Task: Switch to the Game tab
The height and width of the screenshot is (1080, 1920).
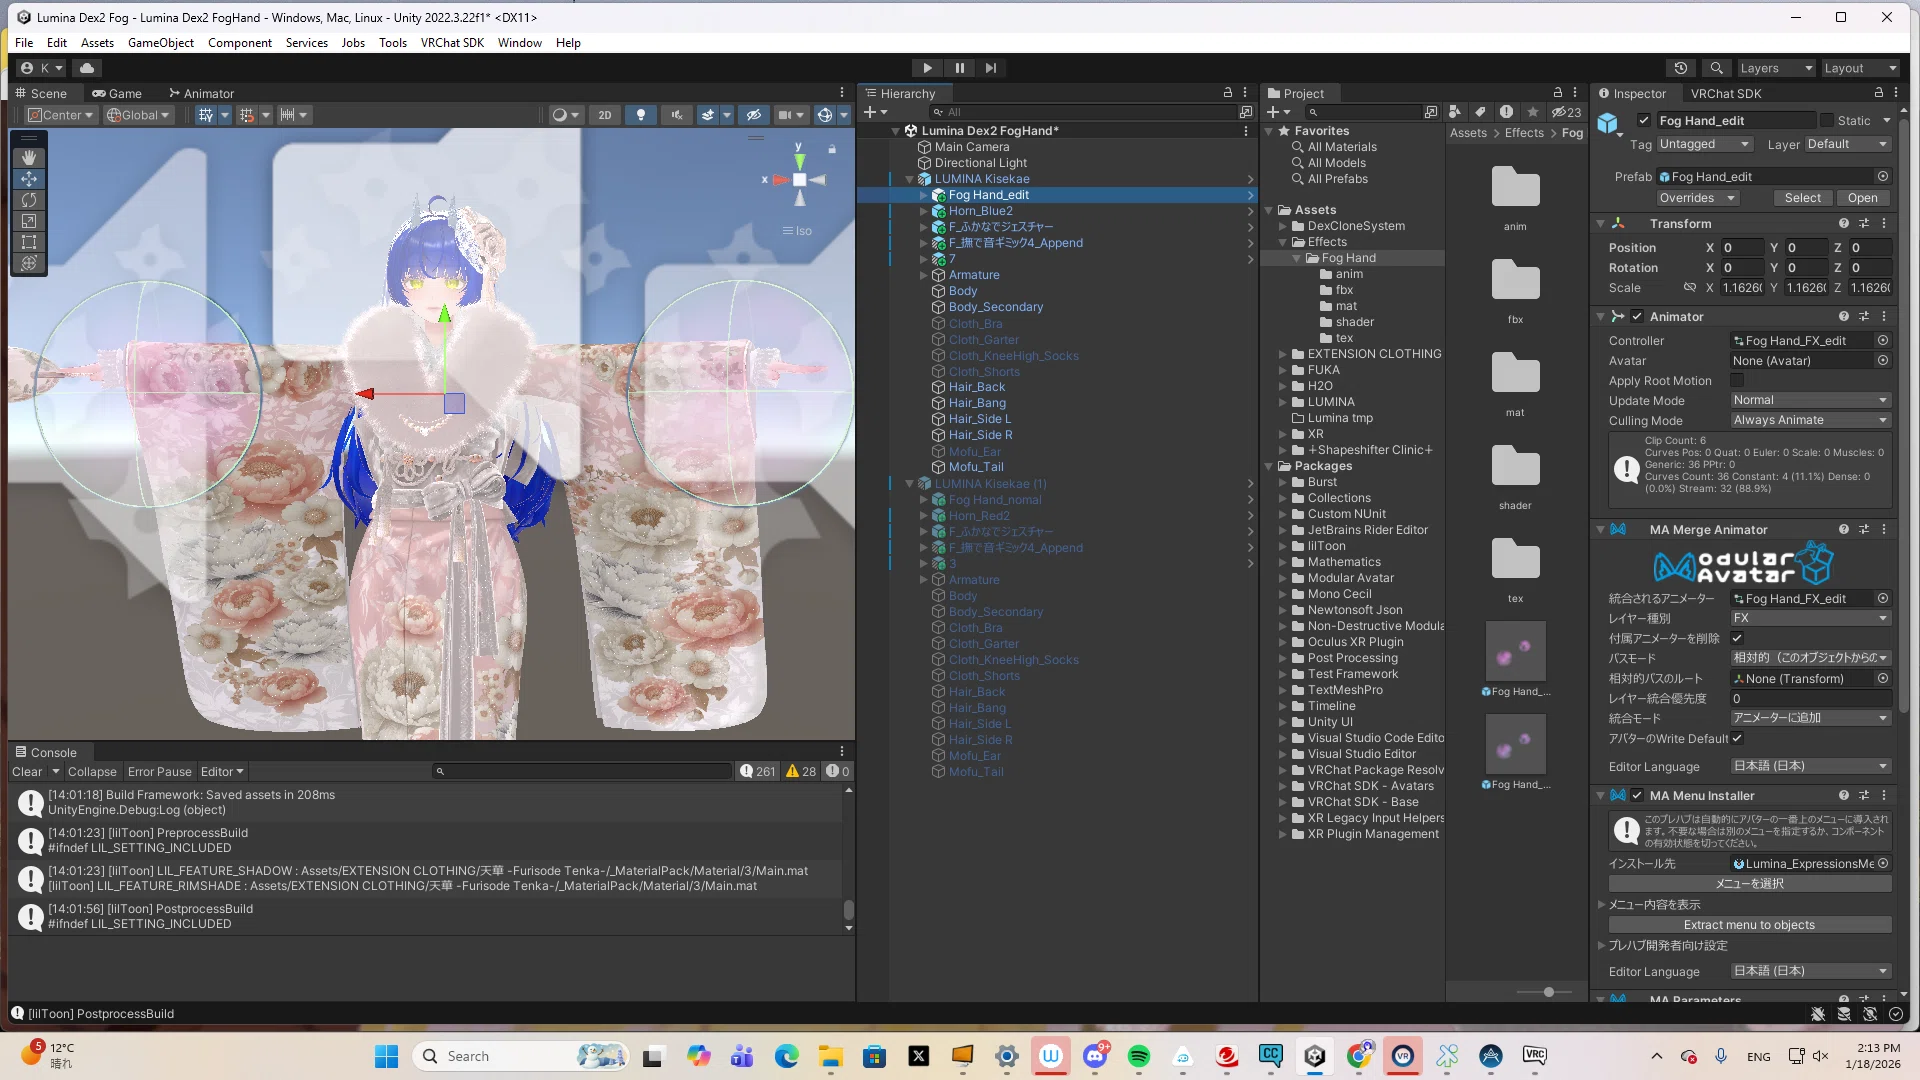Action: pyautogui.click(x=117, y=93)
